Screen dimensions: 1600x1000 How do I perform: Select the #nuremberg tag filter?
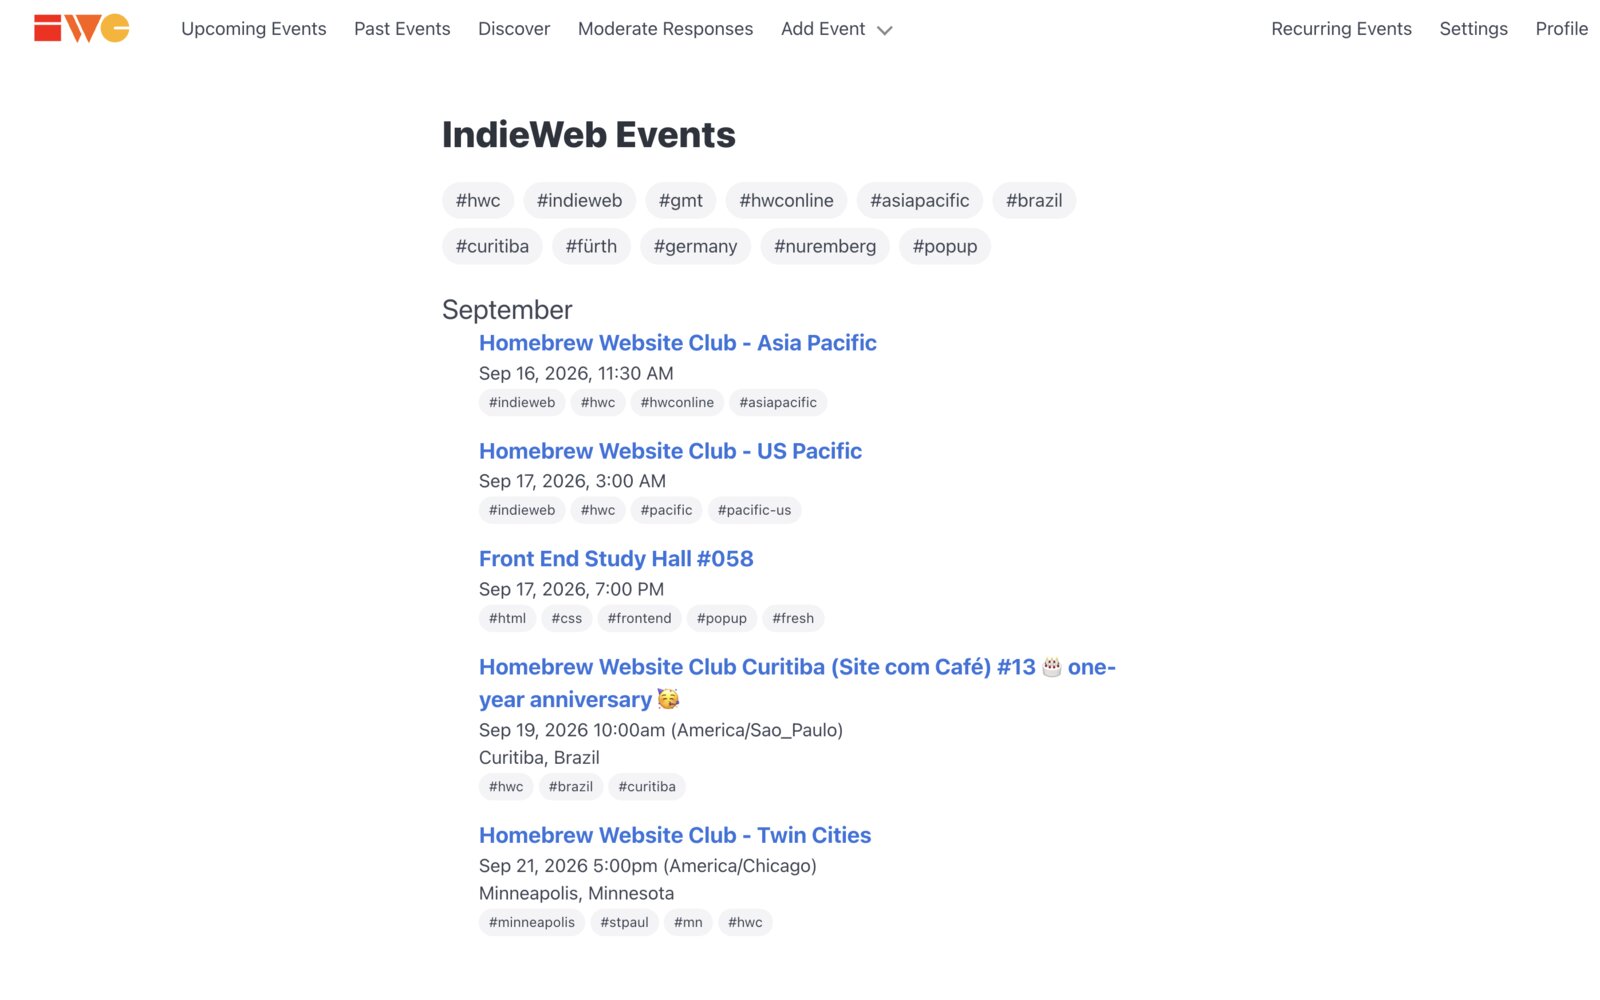825,246
